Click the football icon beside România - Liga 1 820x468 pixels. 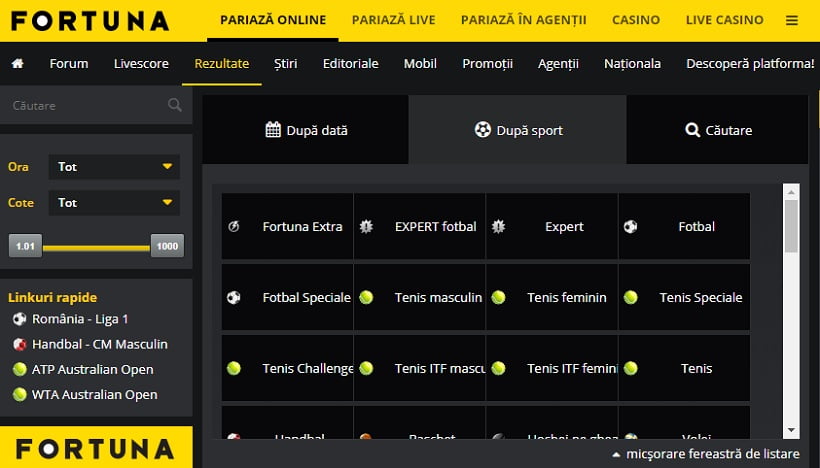pos(19,319)
